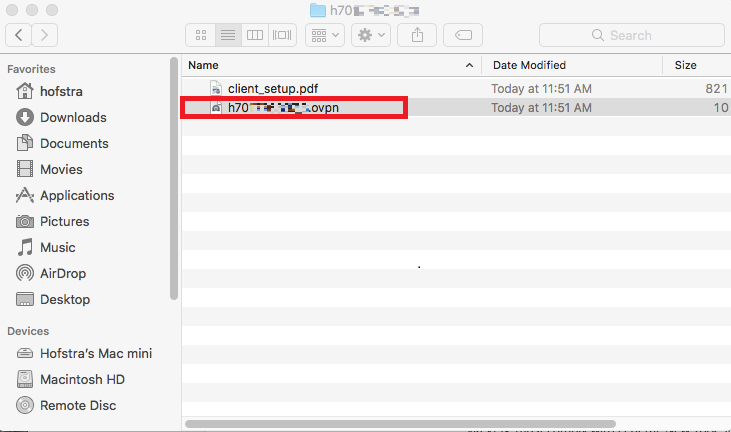
Task: Switch to Cover Flow view
Action: [x=282, y=35]
